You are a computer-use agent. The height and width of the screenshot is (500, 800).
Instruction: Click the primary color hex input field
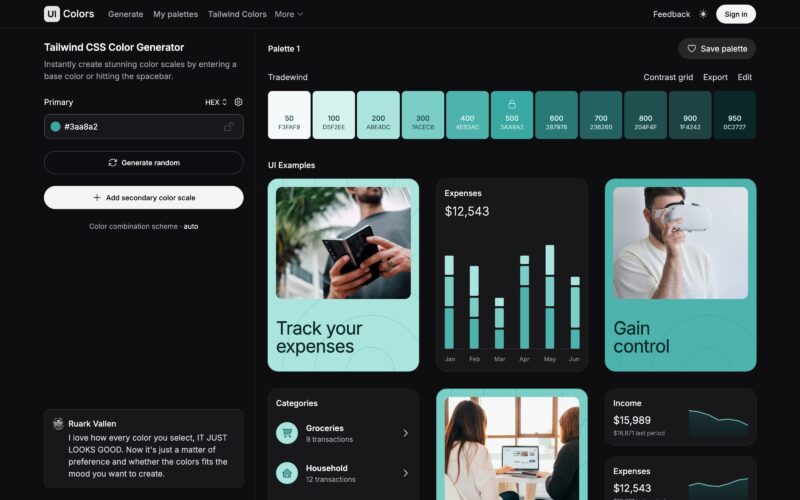point(143,127)
